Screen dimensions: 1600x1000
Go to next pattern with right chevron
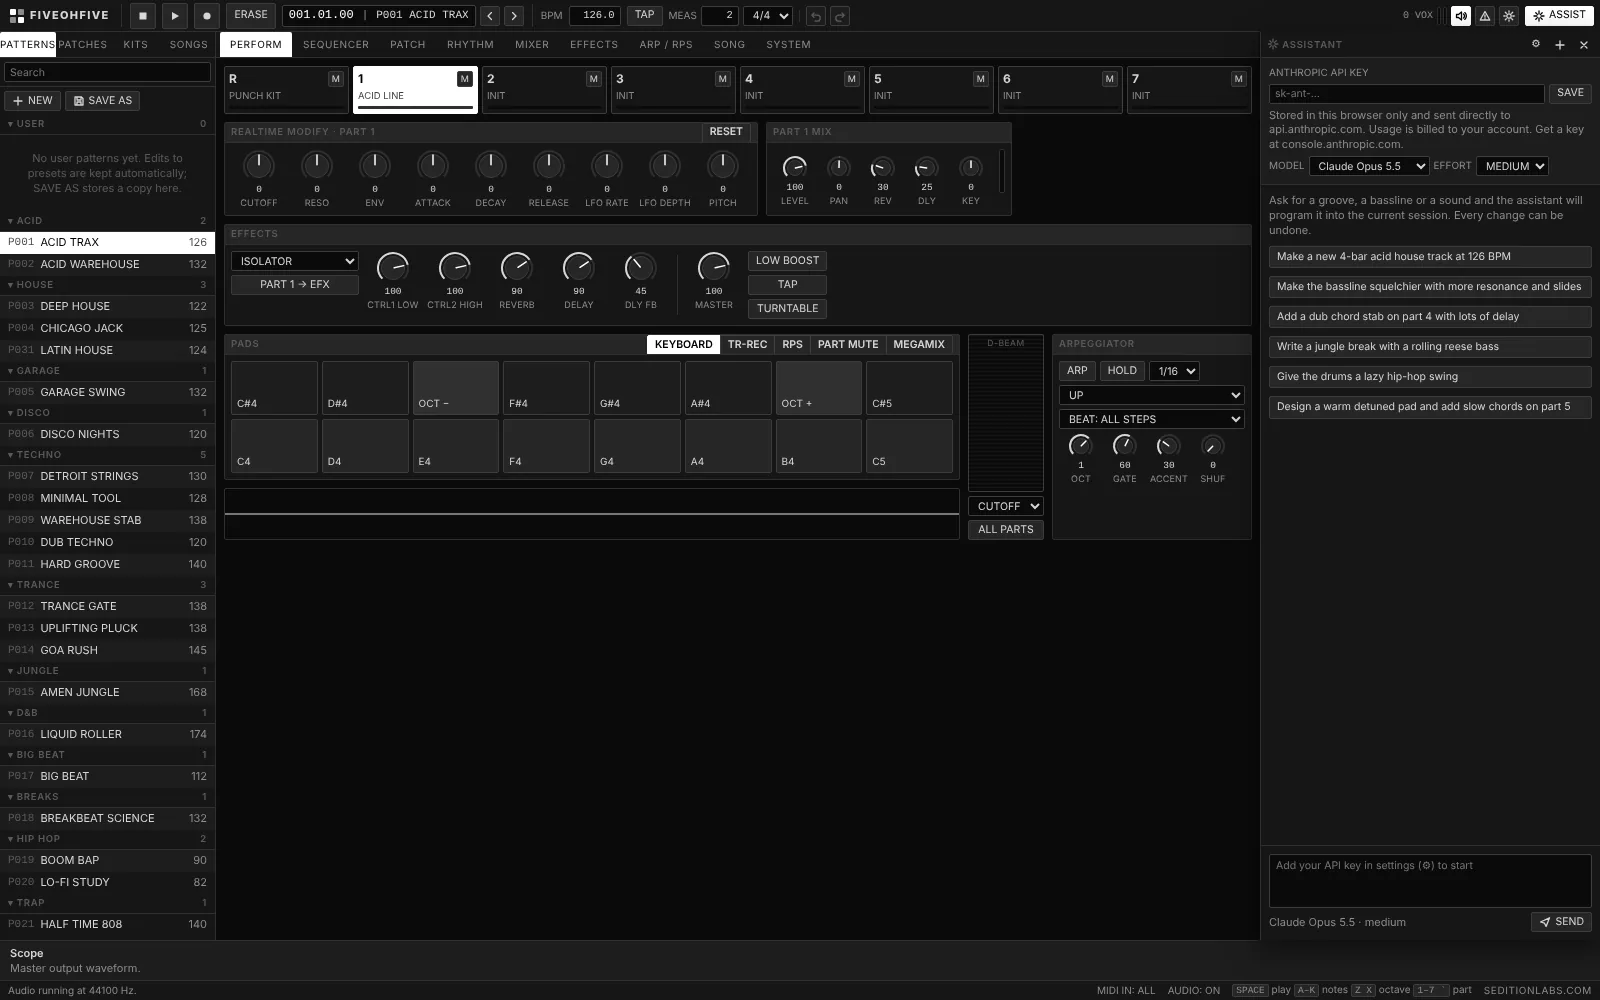(x=514, y=16)
